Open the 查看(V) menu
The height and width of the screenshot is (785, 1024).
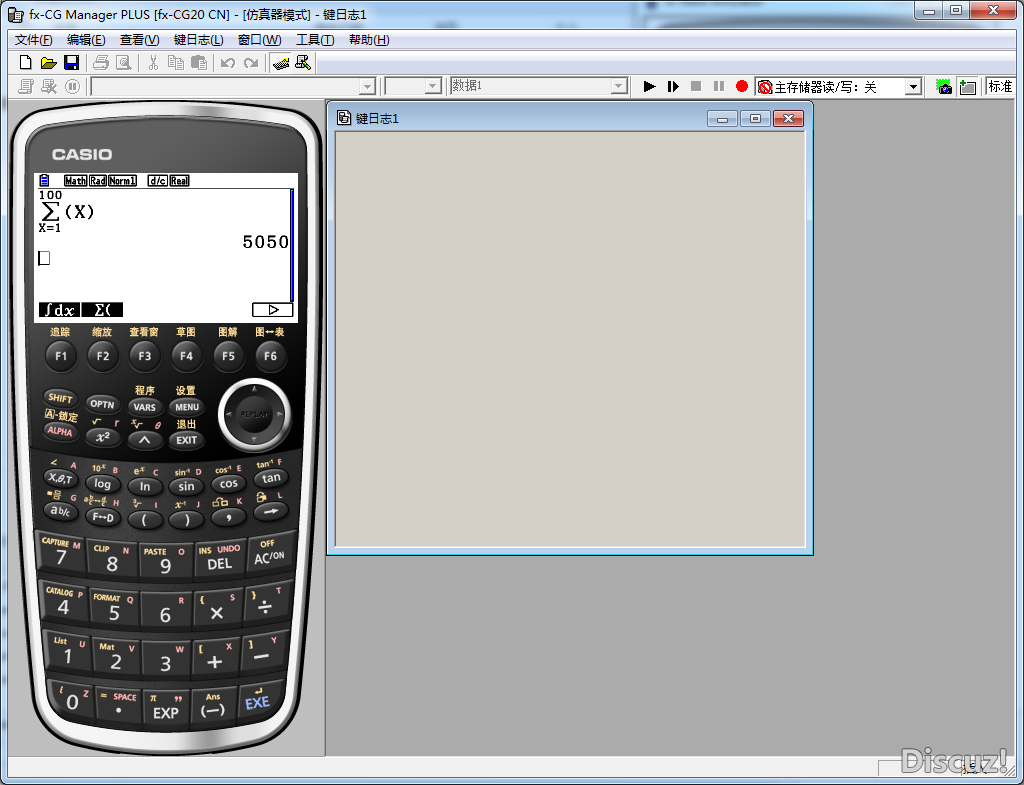[x=139, y=40]
